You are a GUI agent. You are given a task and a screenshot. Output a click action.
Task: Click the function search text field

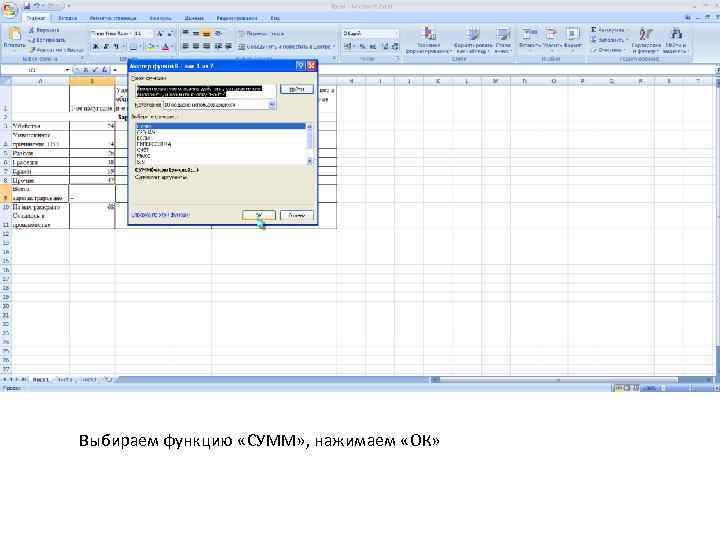click(x=205, y=91)
